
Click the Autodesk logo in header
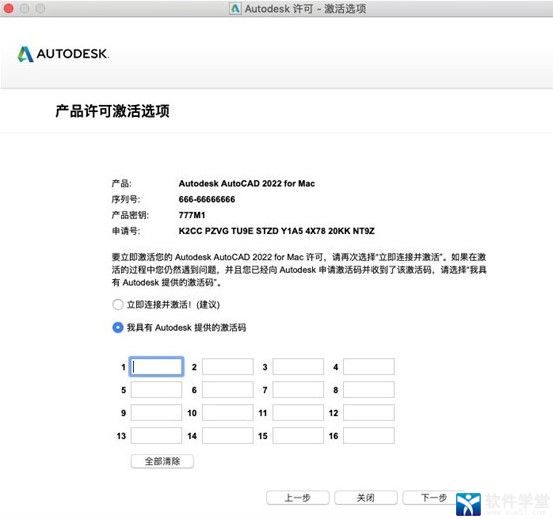(63, 54)
